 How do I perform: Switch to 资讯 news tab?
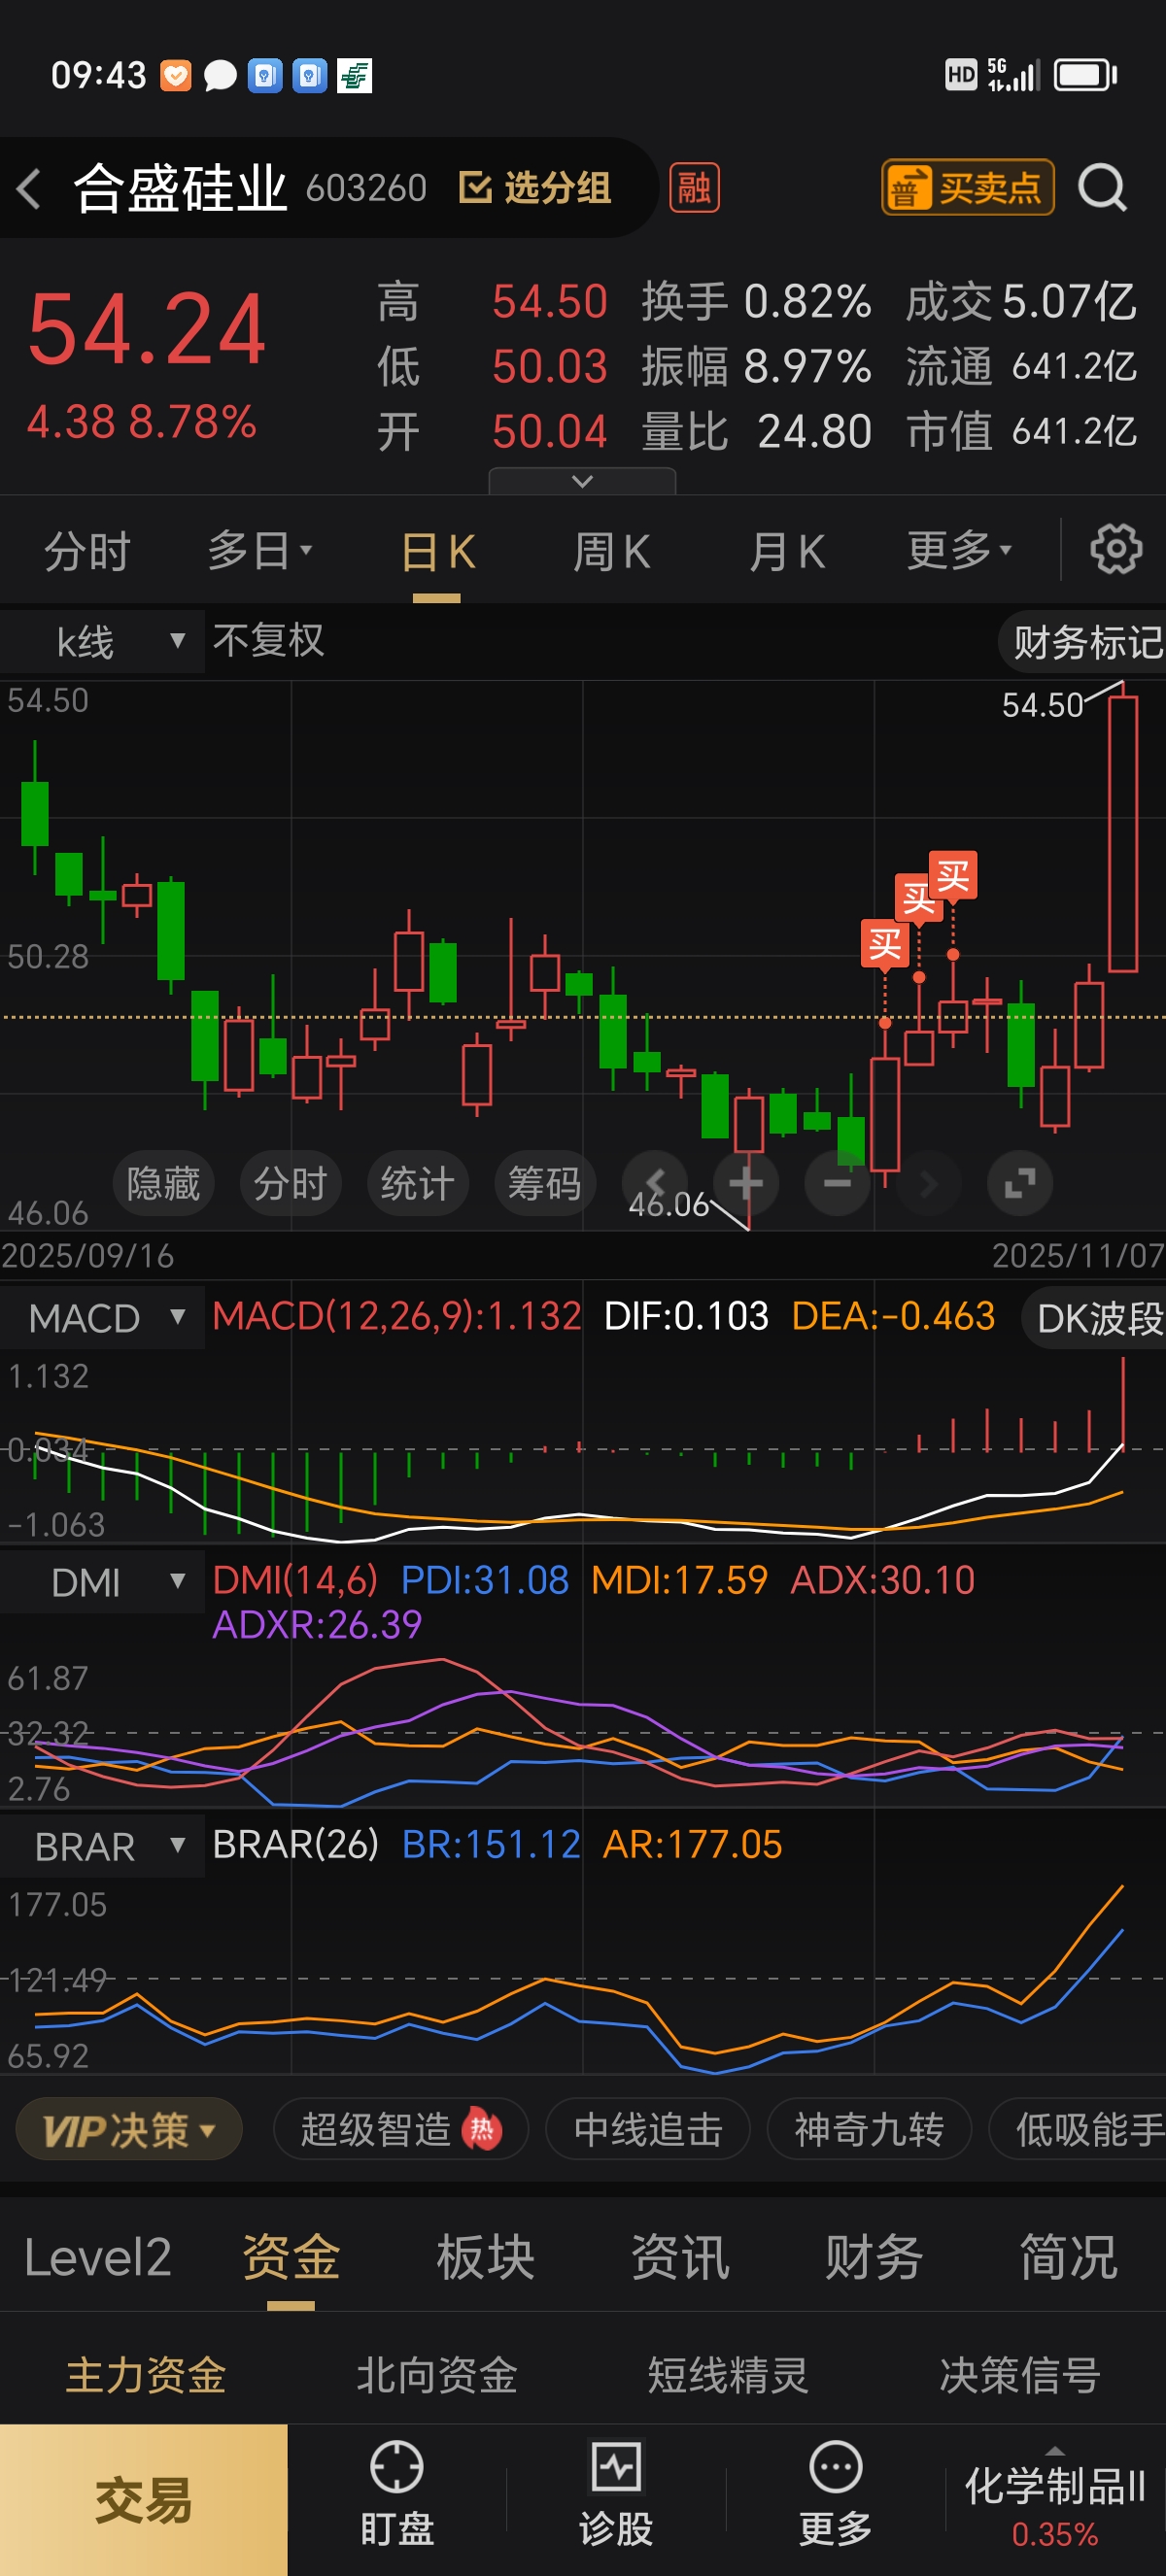point(680,2258)
